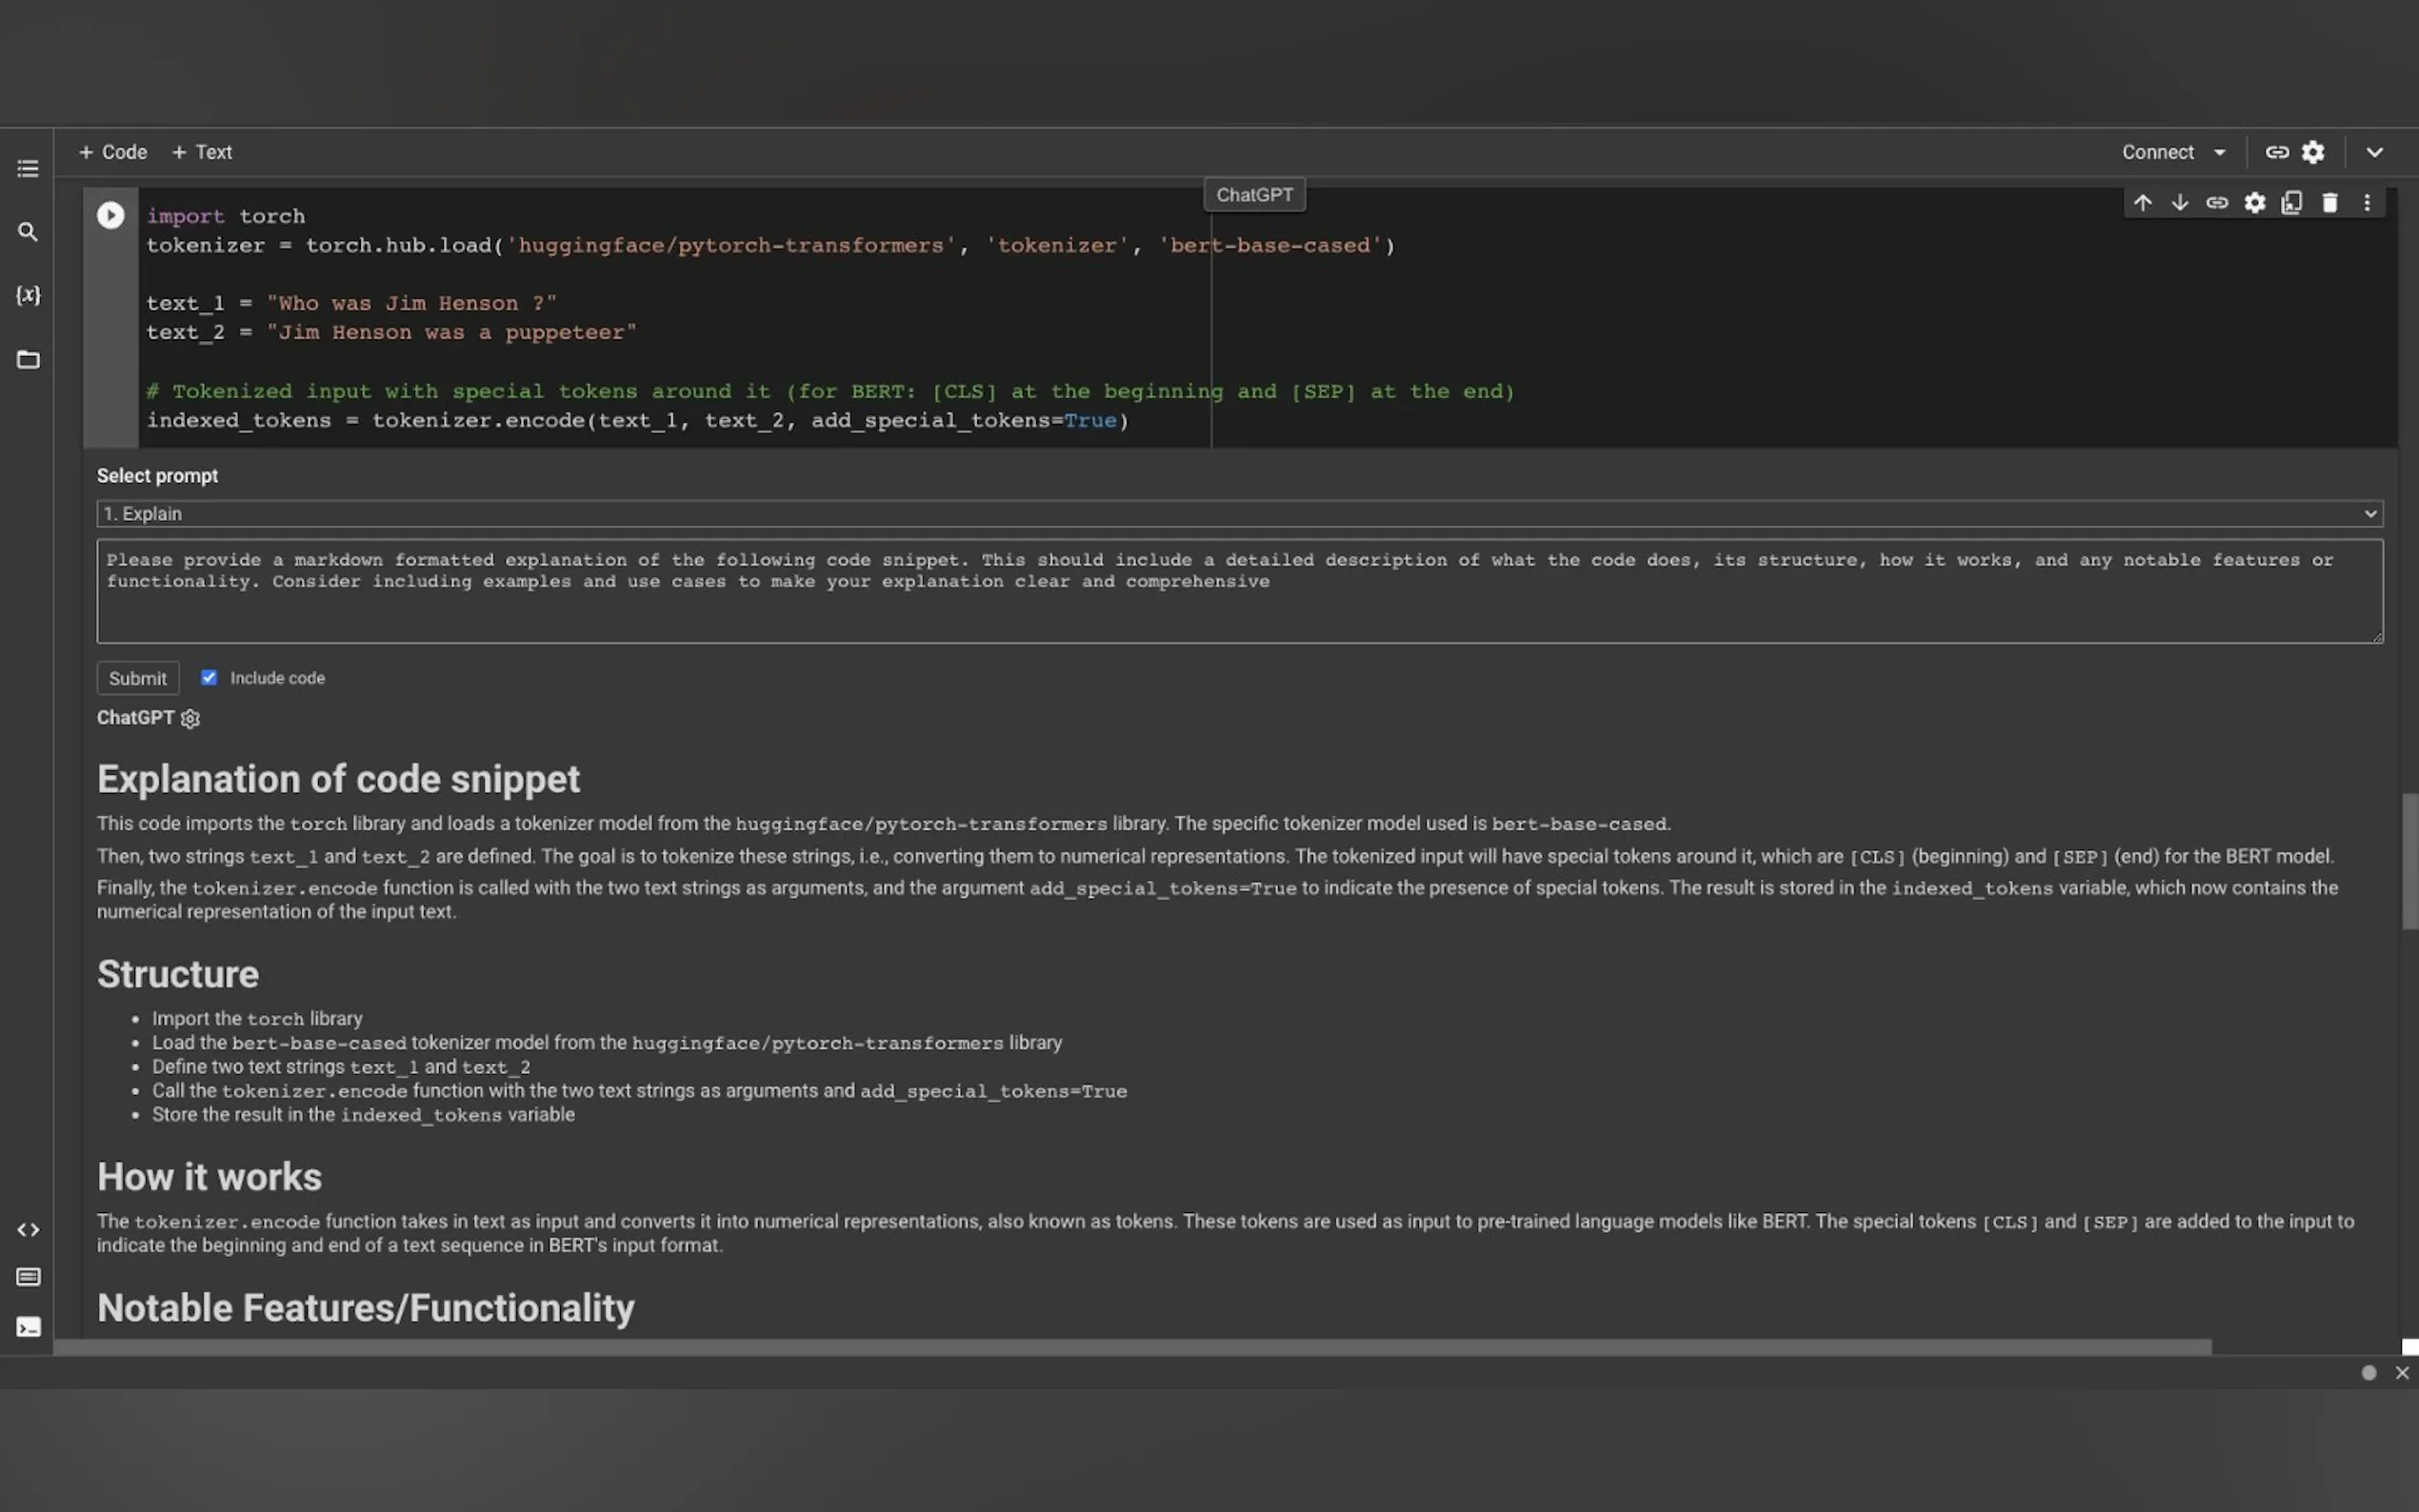
Task: Collapse the header with chevron at top right
Action: pos(2374,152)
